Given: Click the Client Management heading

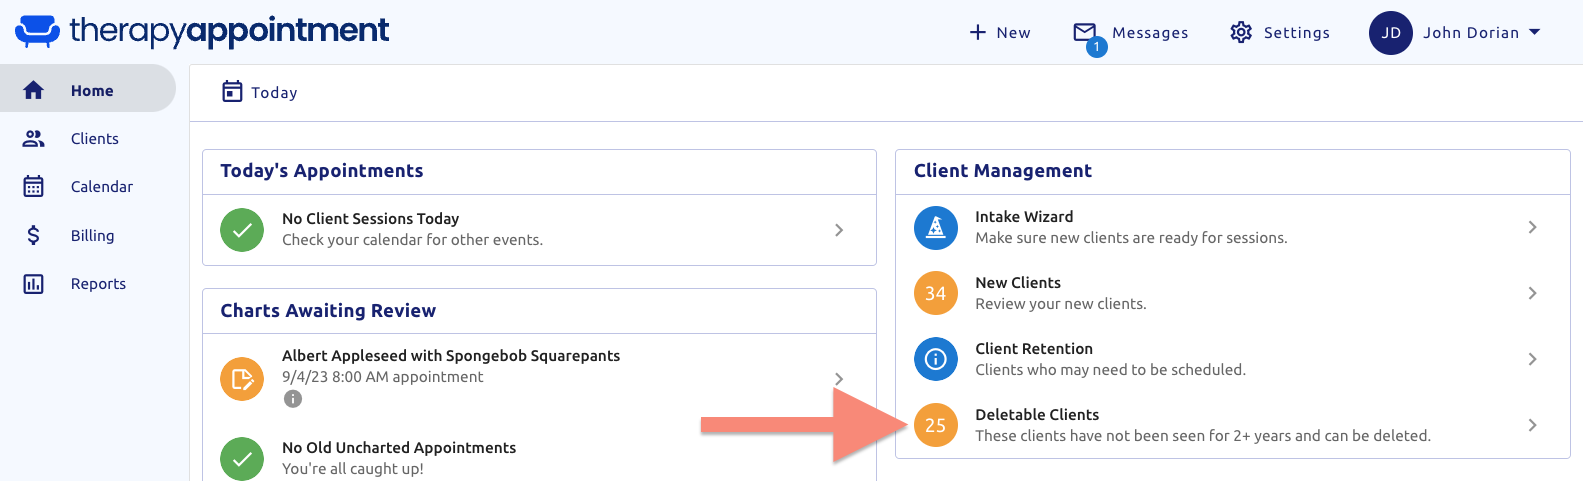Looking at the screenshot, I should [x=1003, y=171].
